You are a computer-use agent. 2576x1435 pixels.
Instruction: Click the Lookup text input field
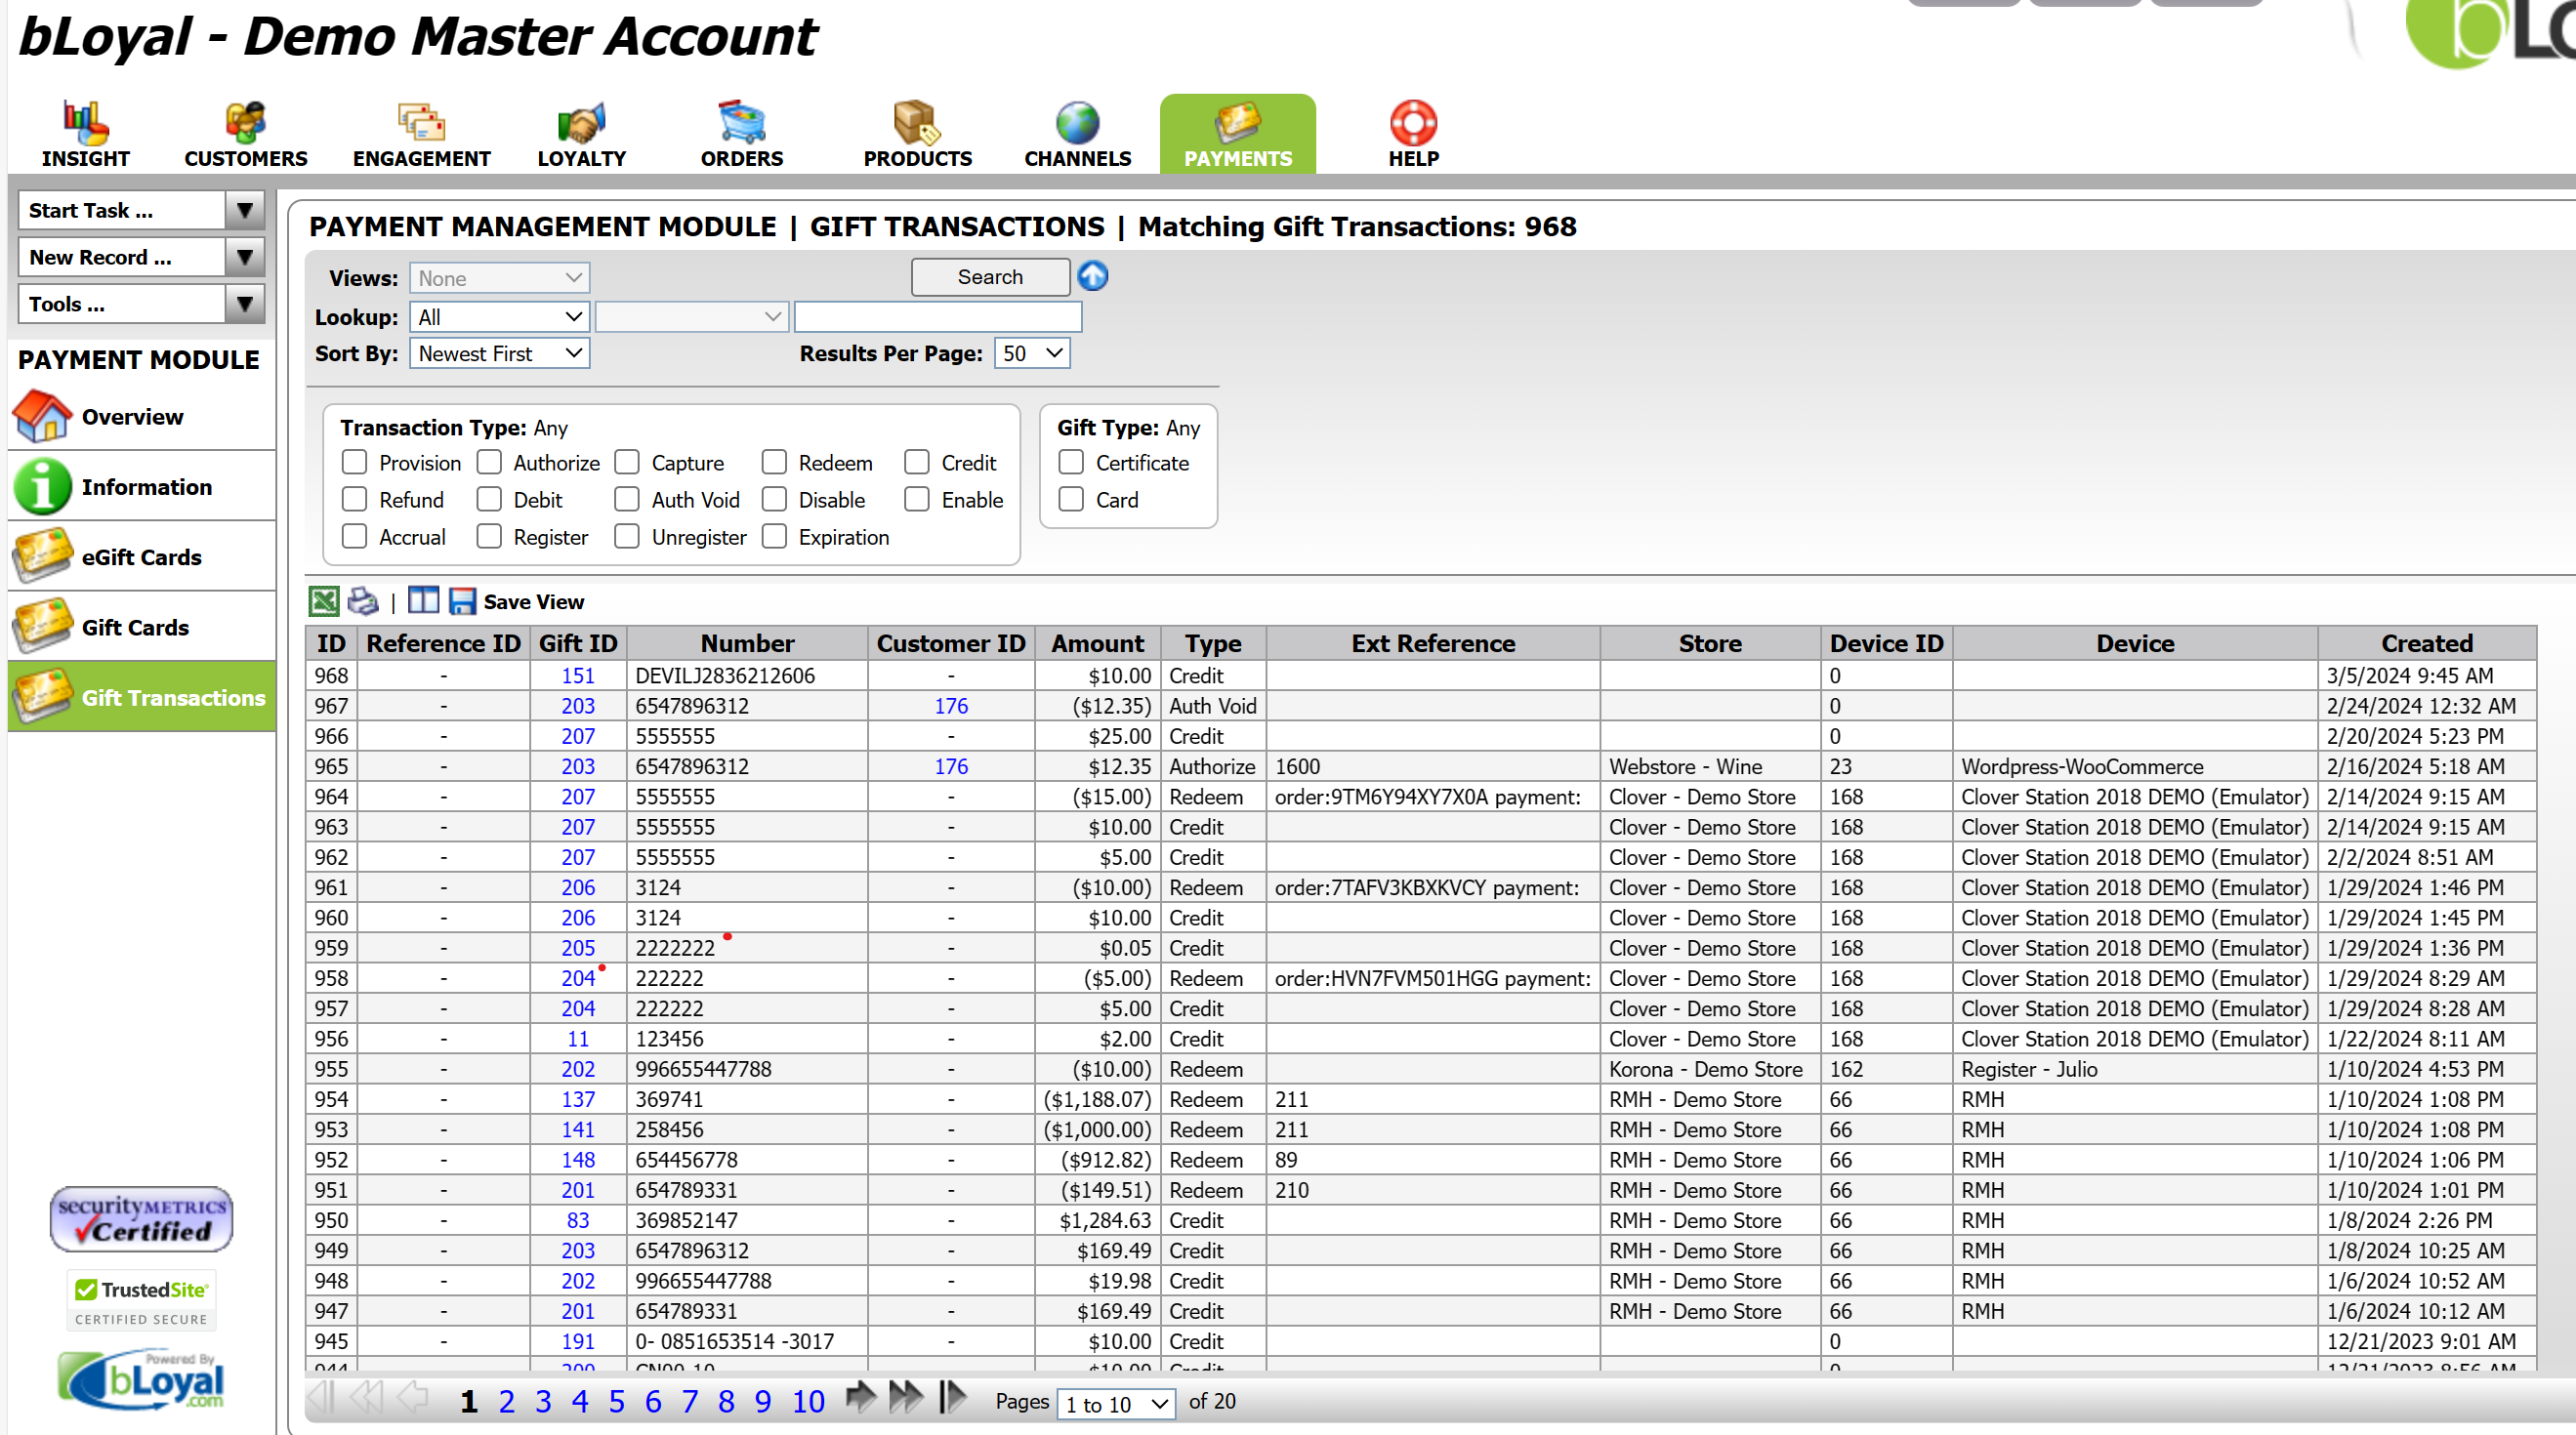[937, 317]
